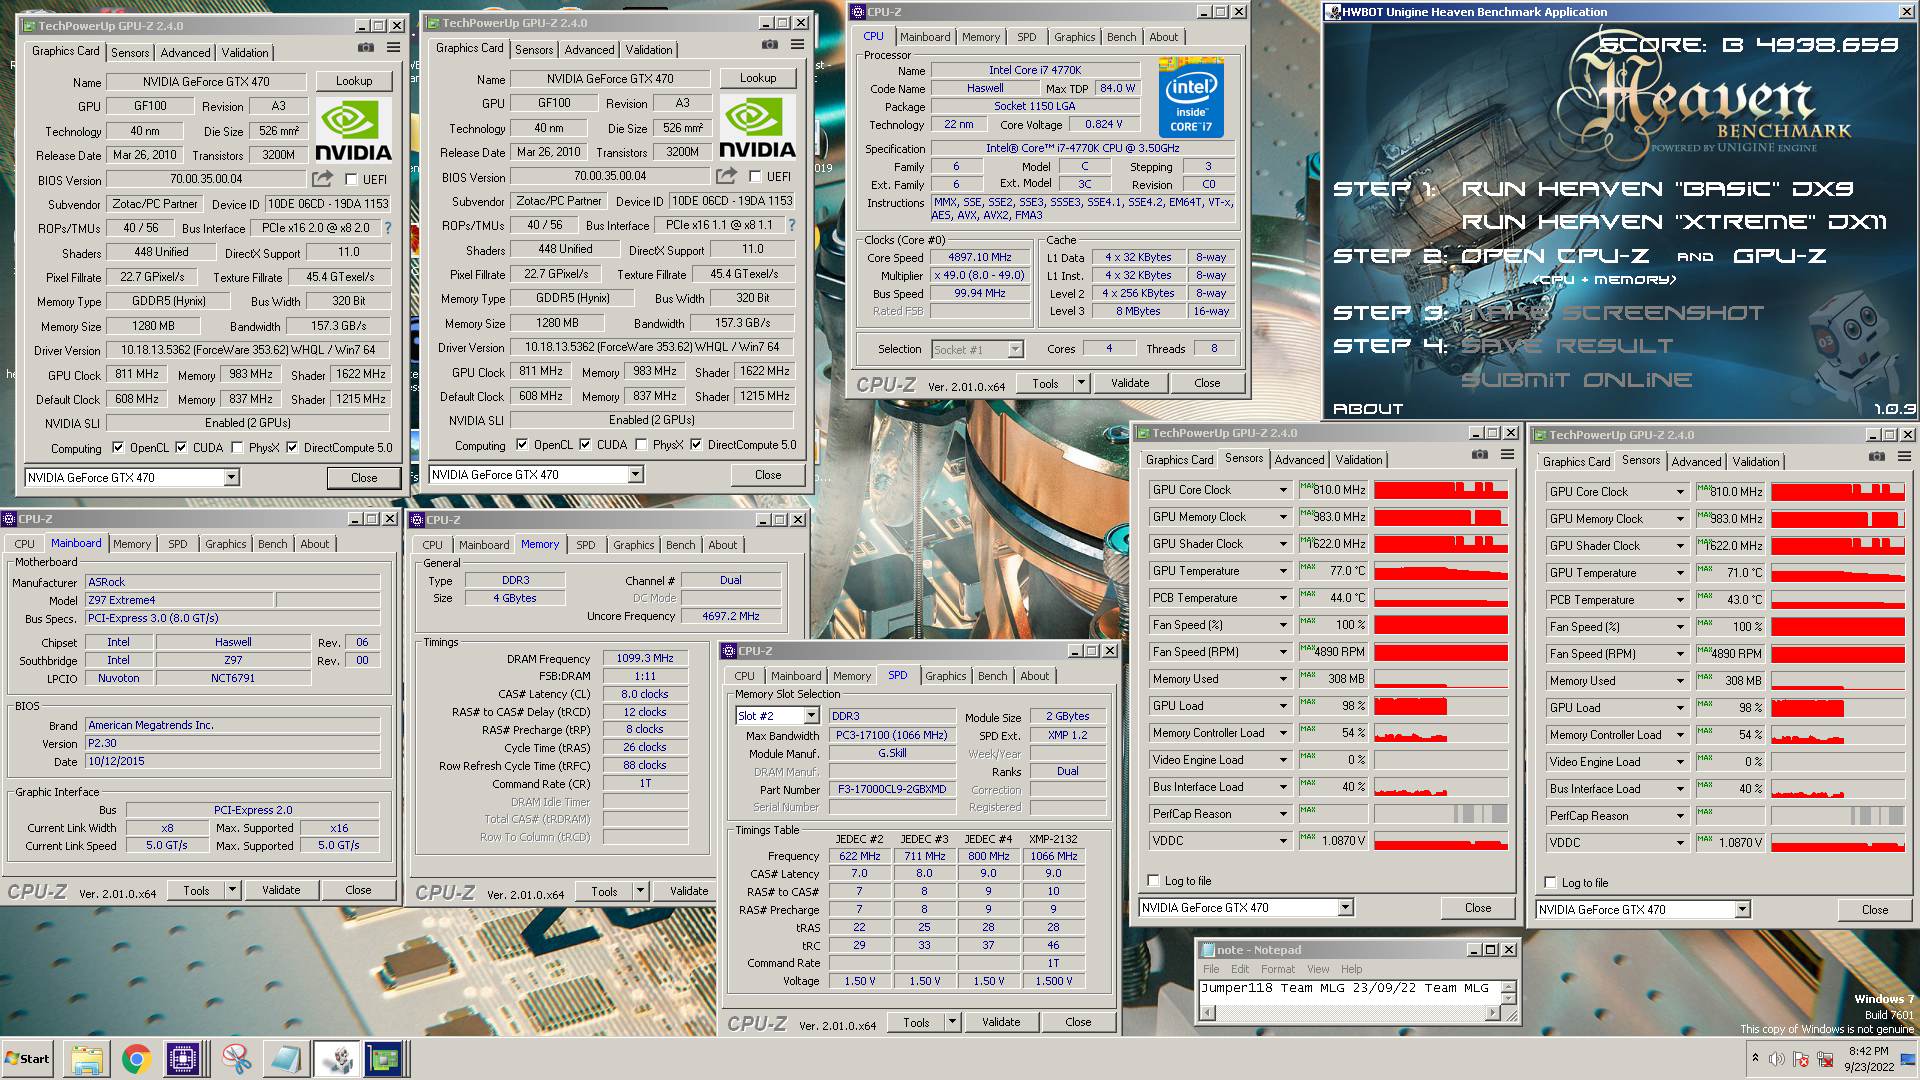Image resolution: width=1920 pixels, height=1080 pixels.
Task: Click camera icon in rightmost GPU-Z Sensors window
Action: point(1877,457)
